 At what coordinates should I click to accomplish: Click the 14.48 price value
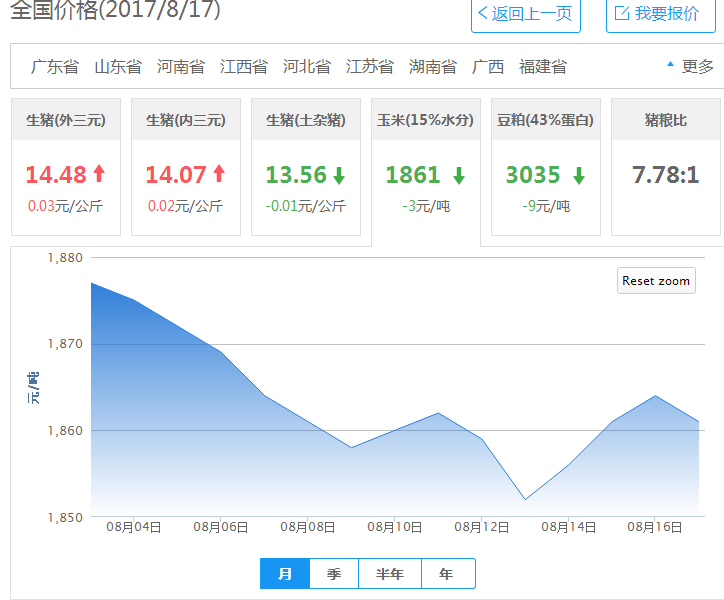point(56,175)
